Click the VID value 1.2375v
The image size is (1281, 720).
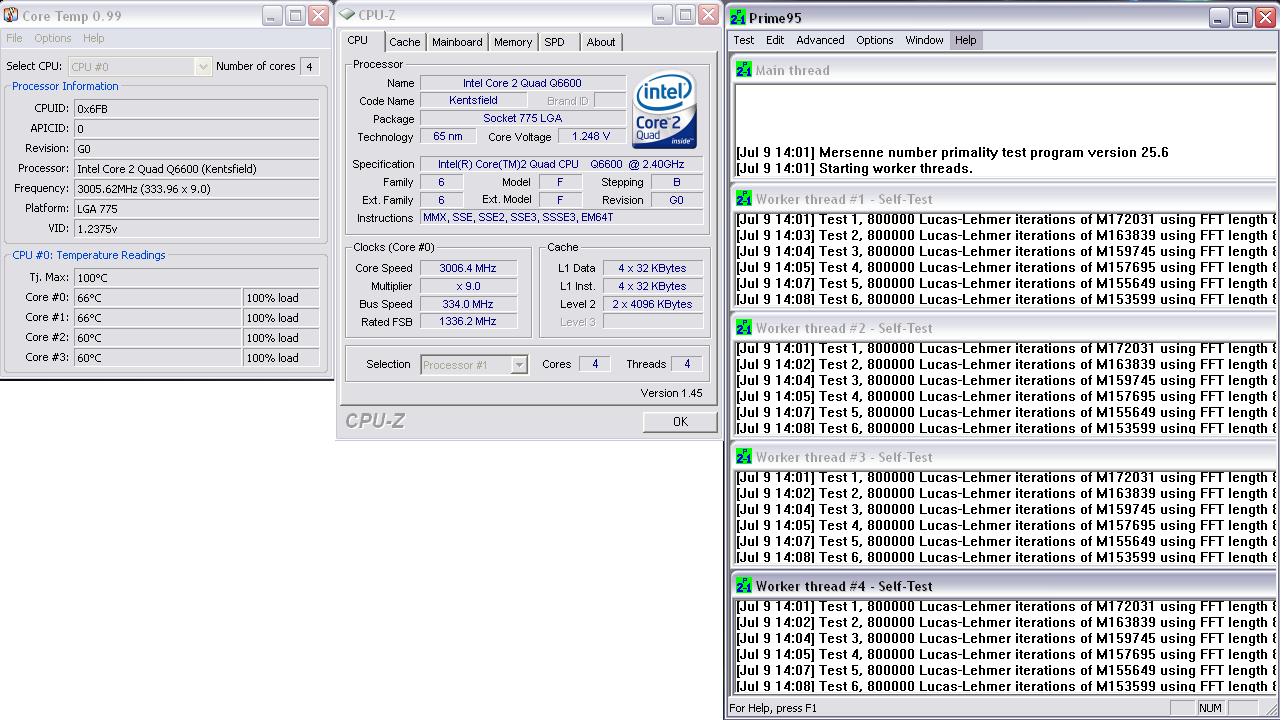[197, 229]
